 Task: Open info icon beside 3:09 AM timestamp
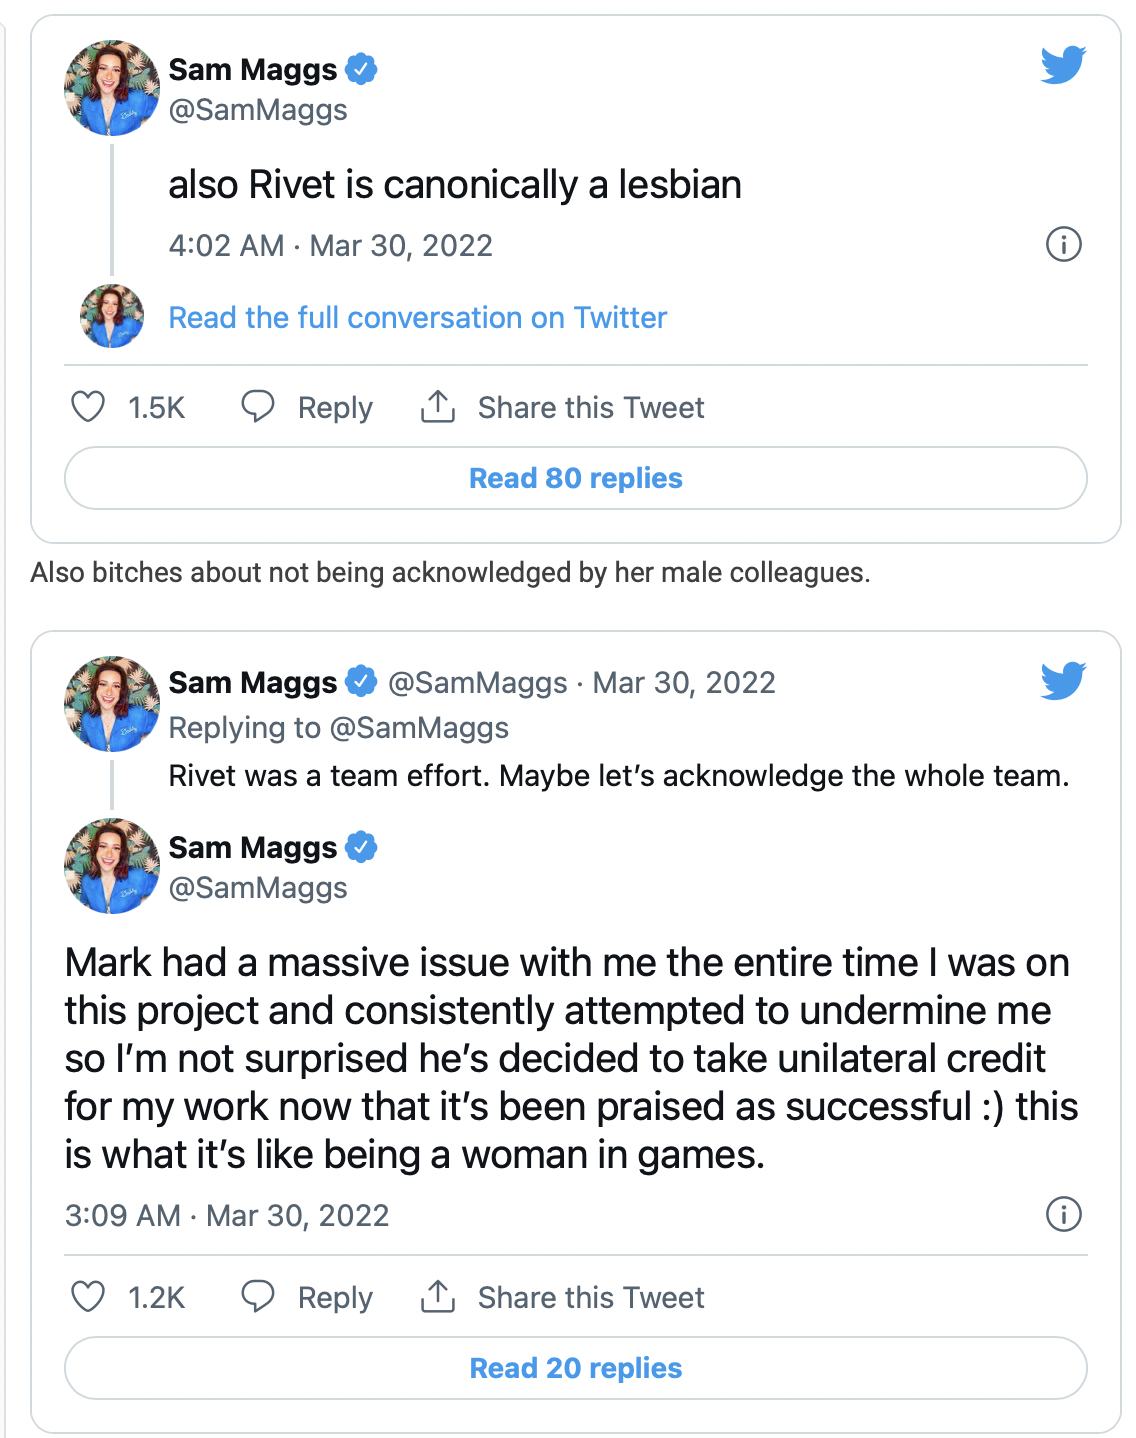click(x=1063, y=1214)
